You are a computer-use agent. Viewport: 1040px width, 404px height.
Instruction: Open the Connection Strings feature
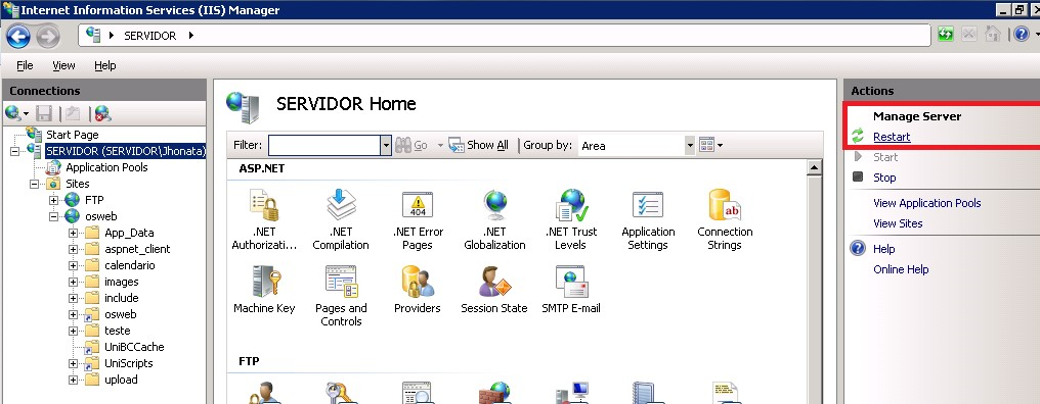pos(724,206)
